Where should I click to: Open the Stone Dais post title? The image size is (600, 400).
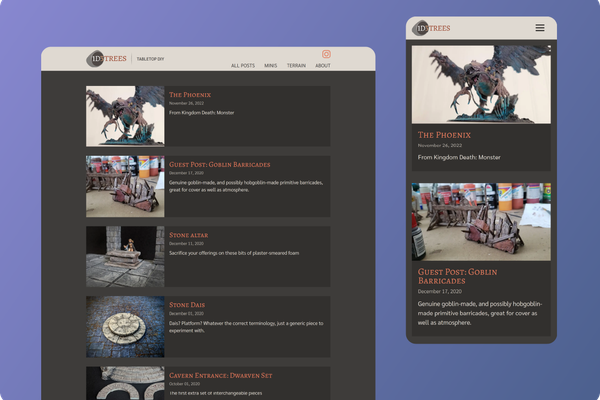coord(187,305)
